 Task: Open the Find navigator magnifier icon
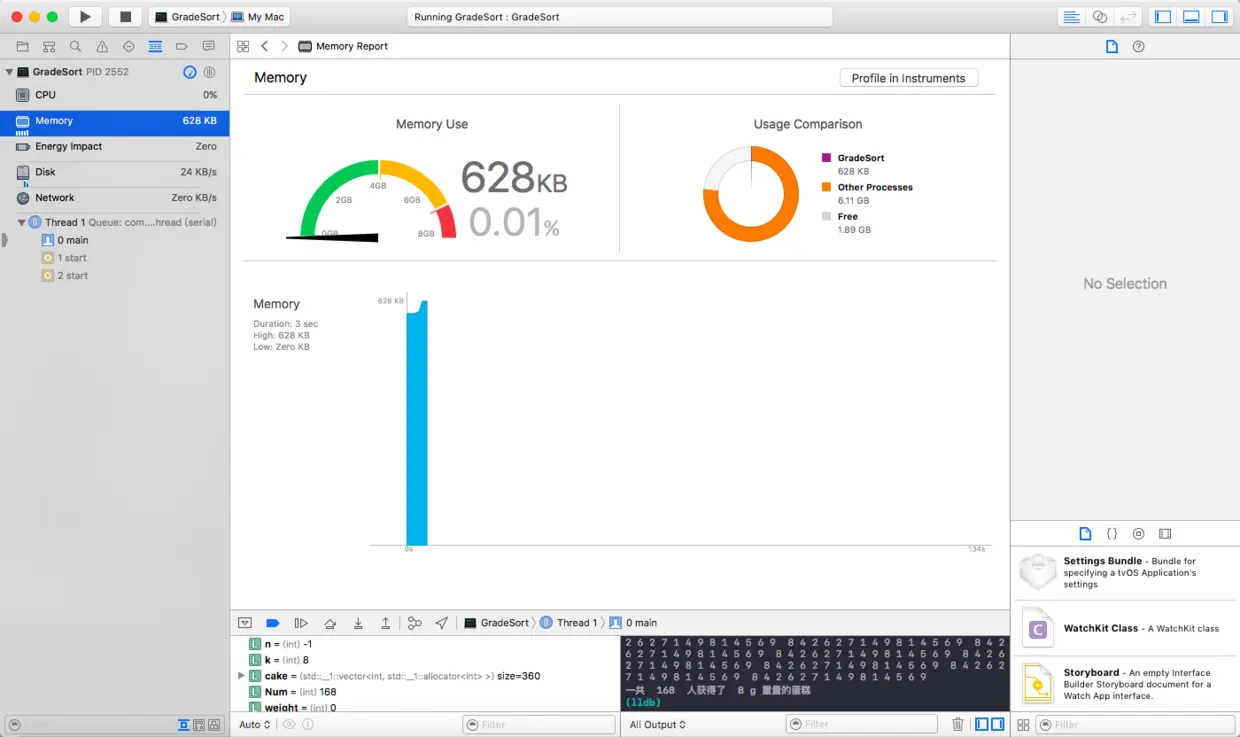point(76,46)
